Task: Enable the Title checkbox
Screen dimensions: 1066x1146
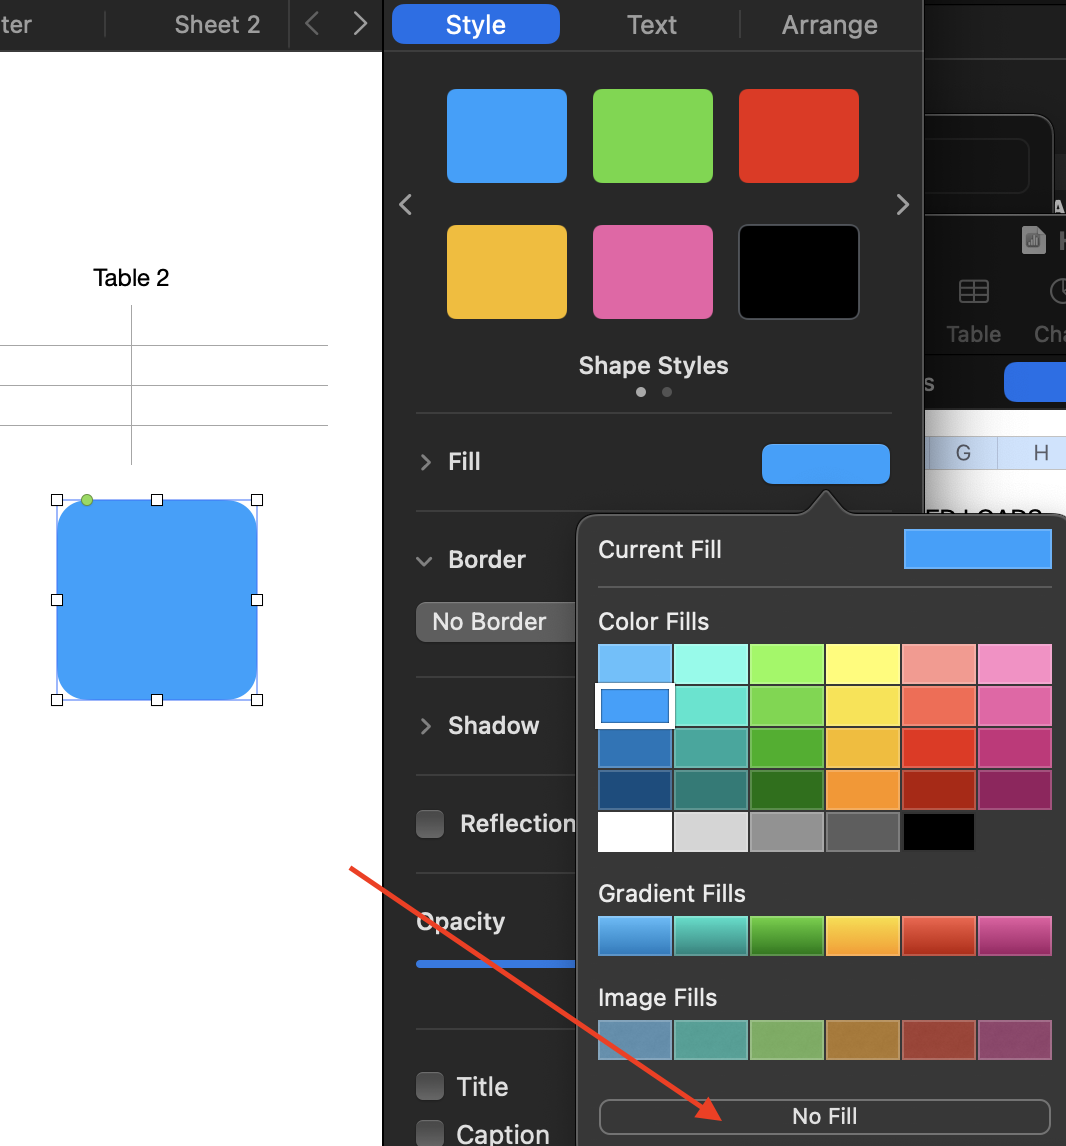Action: point(430,1086)
